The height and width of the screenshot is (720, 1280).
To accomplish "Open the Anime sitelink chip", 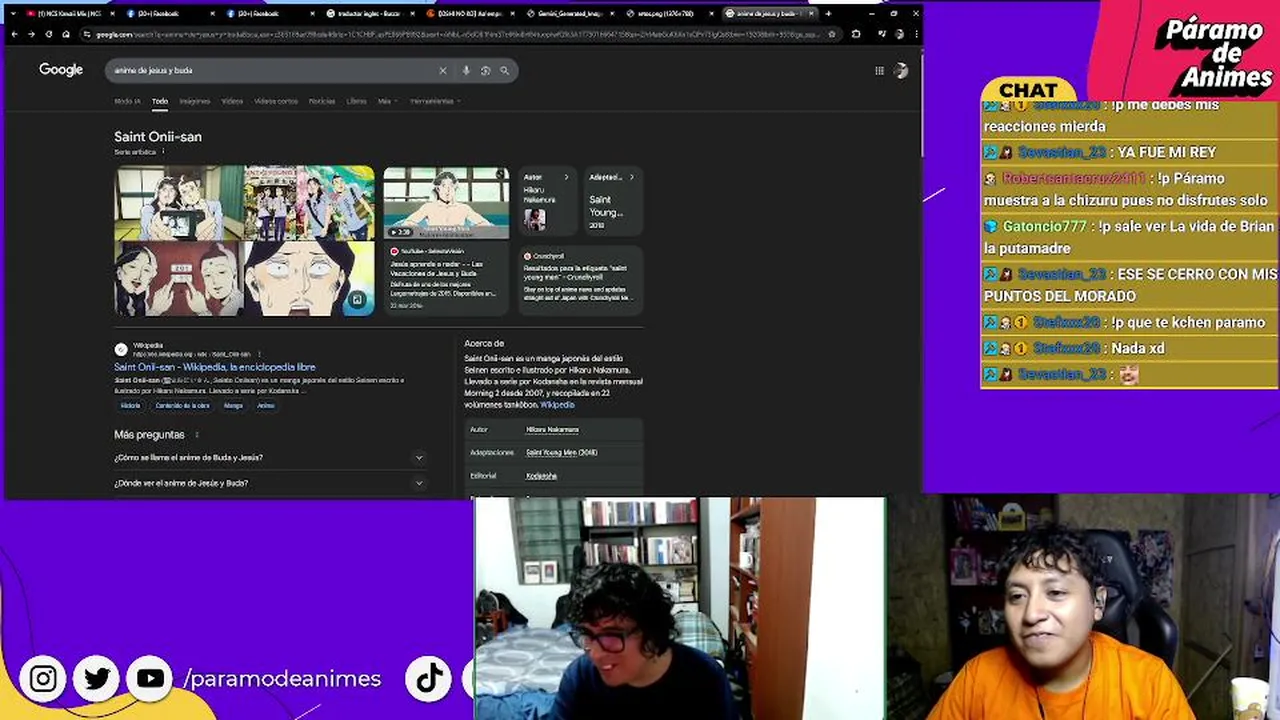I will click(x=265, y=405).
